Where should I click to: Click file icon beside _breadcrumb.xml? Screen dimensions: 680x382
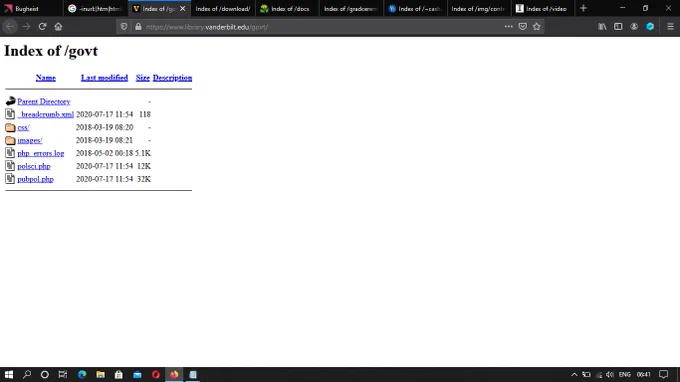10,114
